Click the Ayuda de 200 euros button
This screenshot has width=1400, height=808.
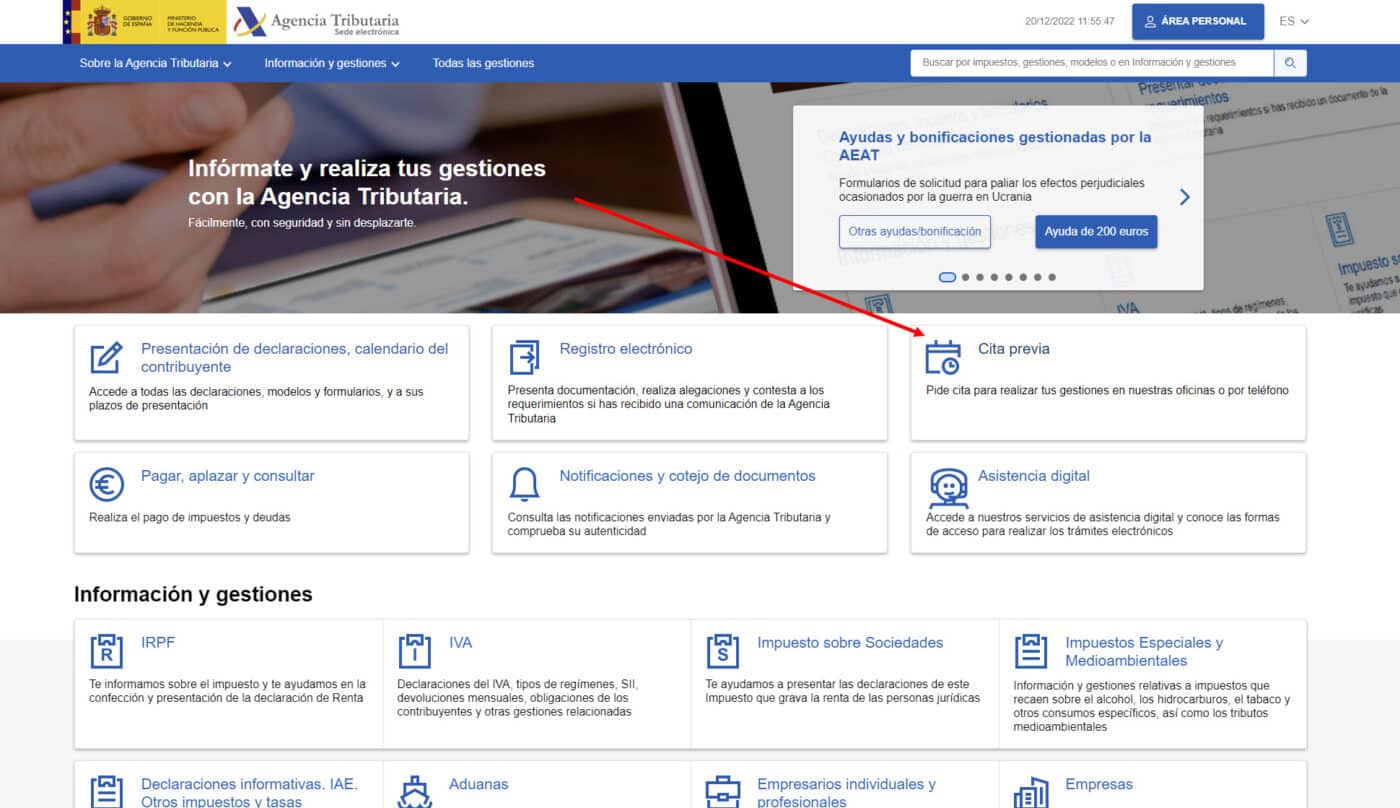pos(1096,231)
